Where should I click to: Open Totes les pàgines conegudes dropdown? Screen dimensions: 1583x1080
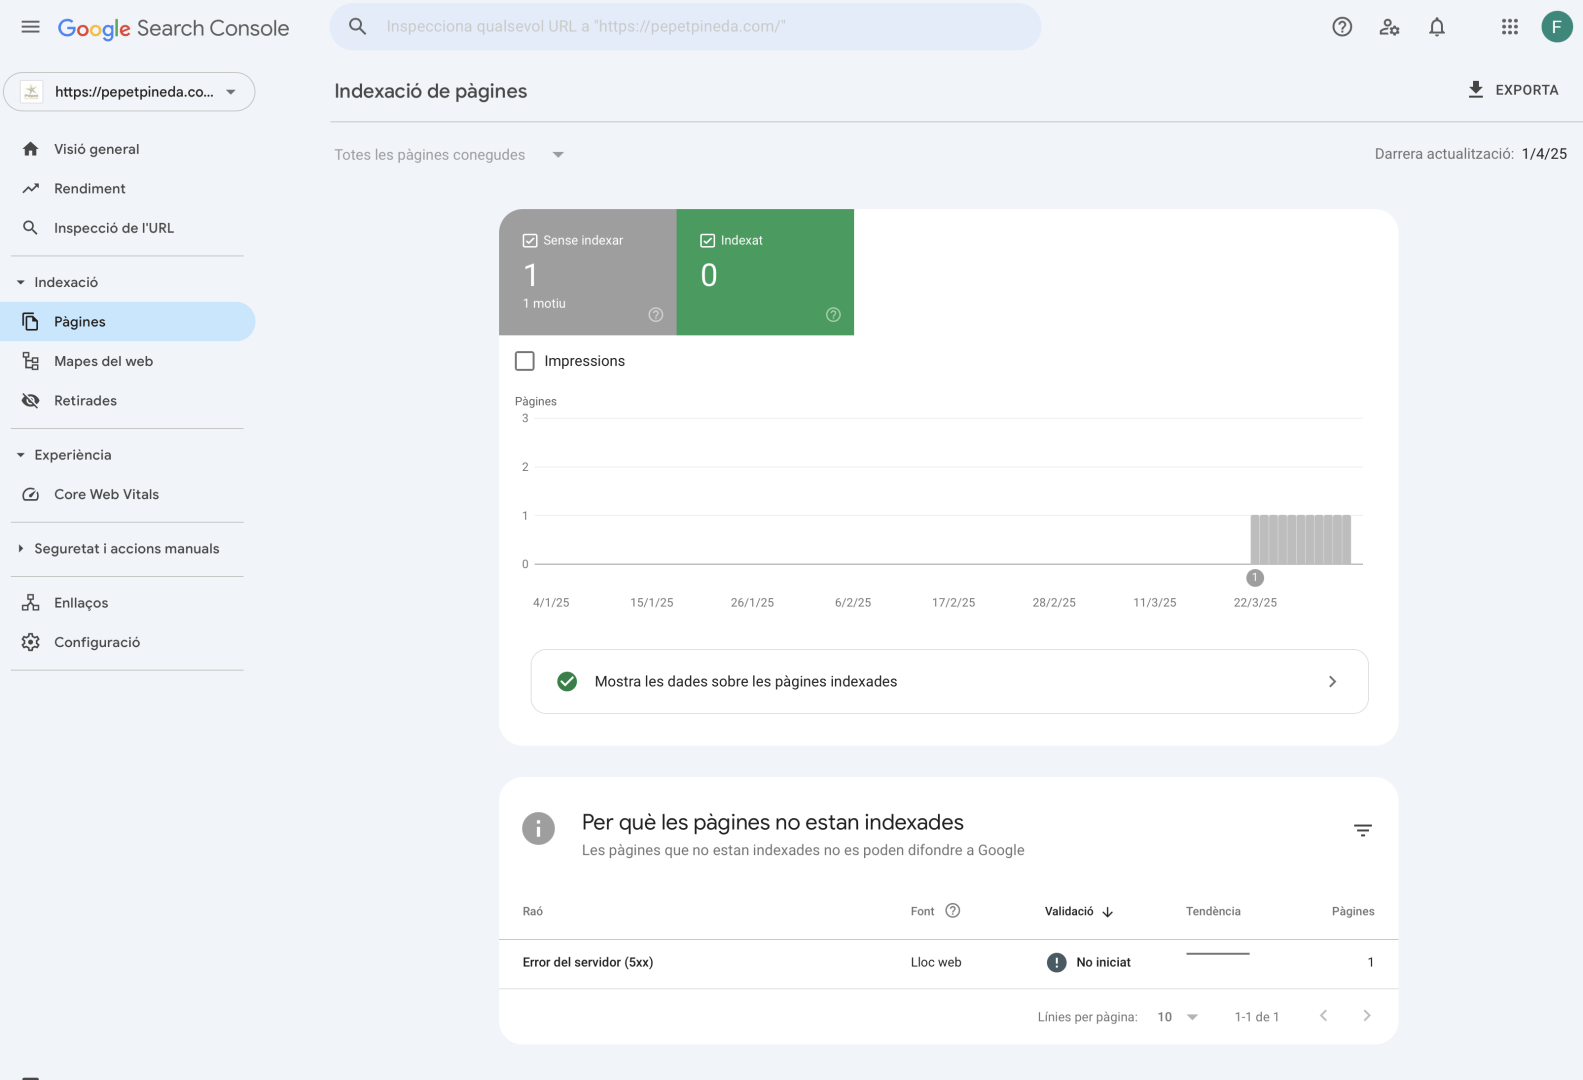449,155
